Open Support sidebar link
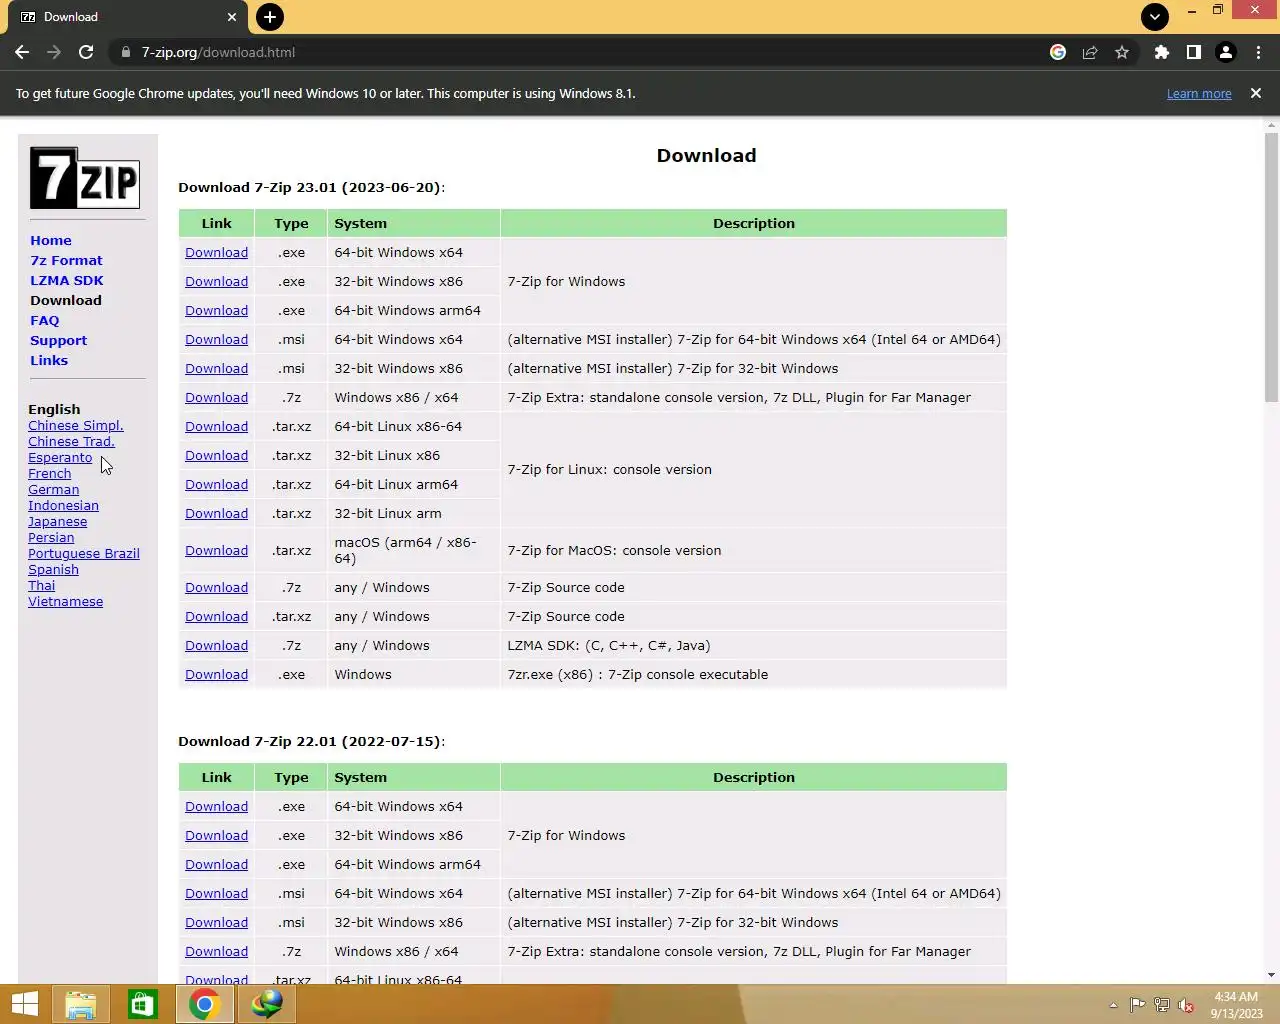 pyautogui.click(x=58, y=340)
